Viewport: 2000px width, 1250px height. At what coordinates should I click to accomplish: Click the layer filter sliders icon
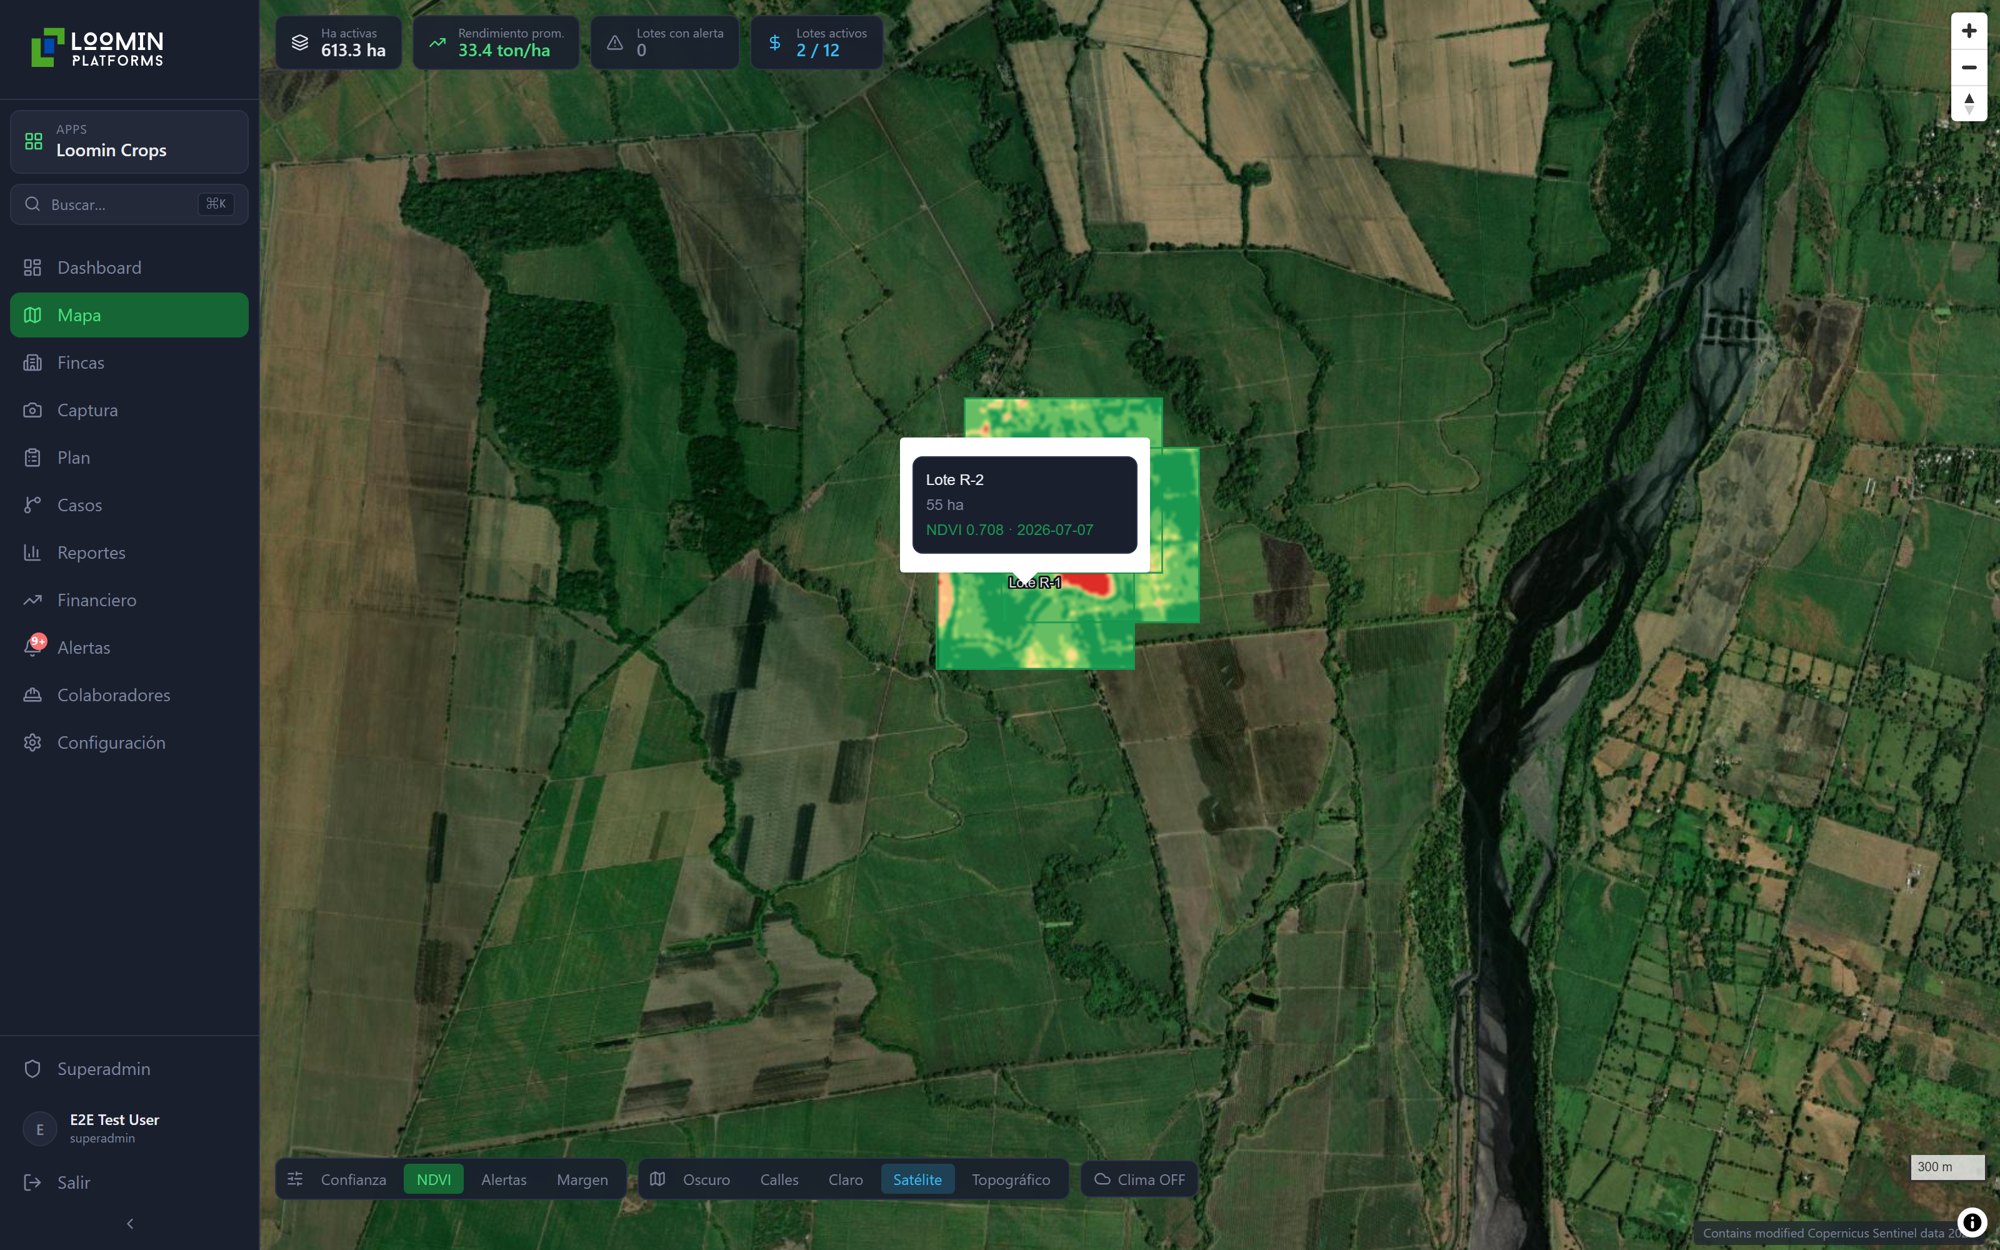295,1179
